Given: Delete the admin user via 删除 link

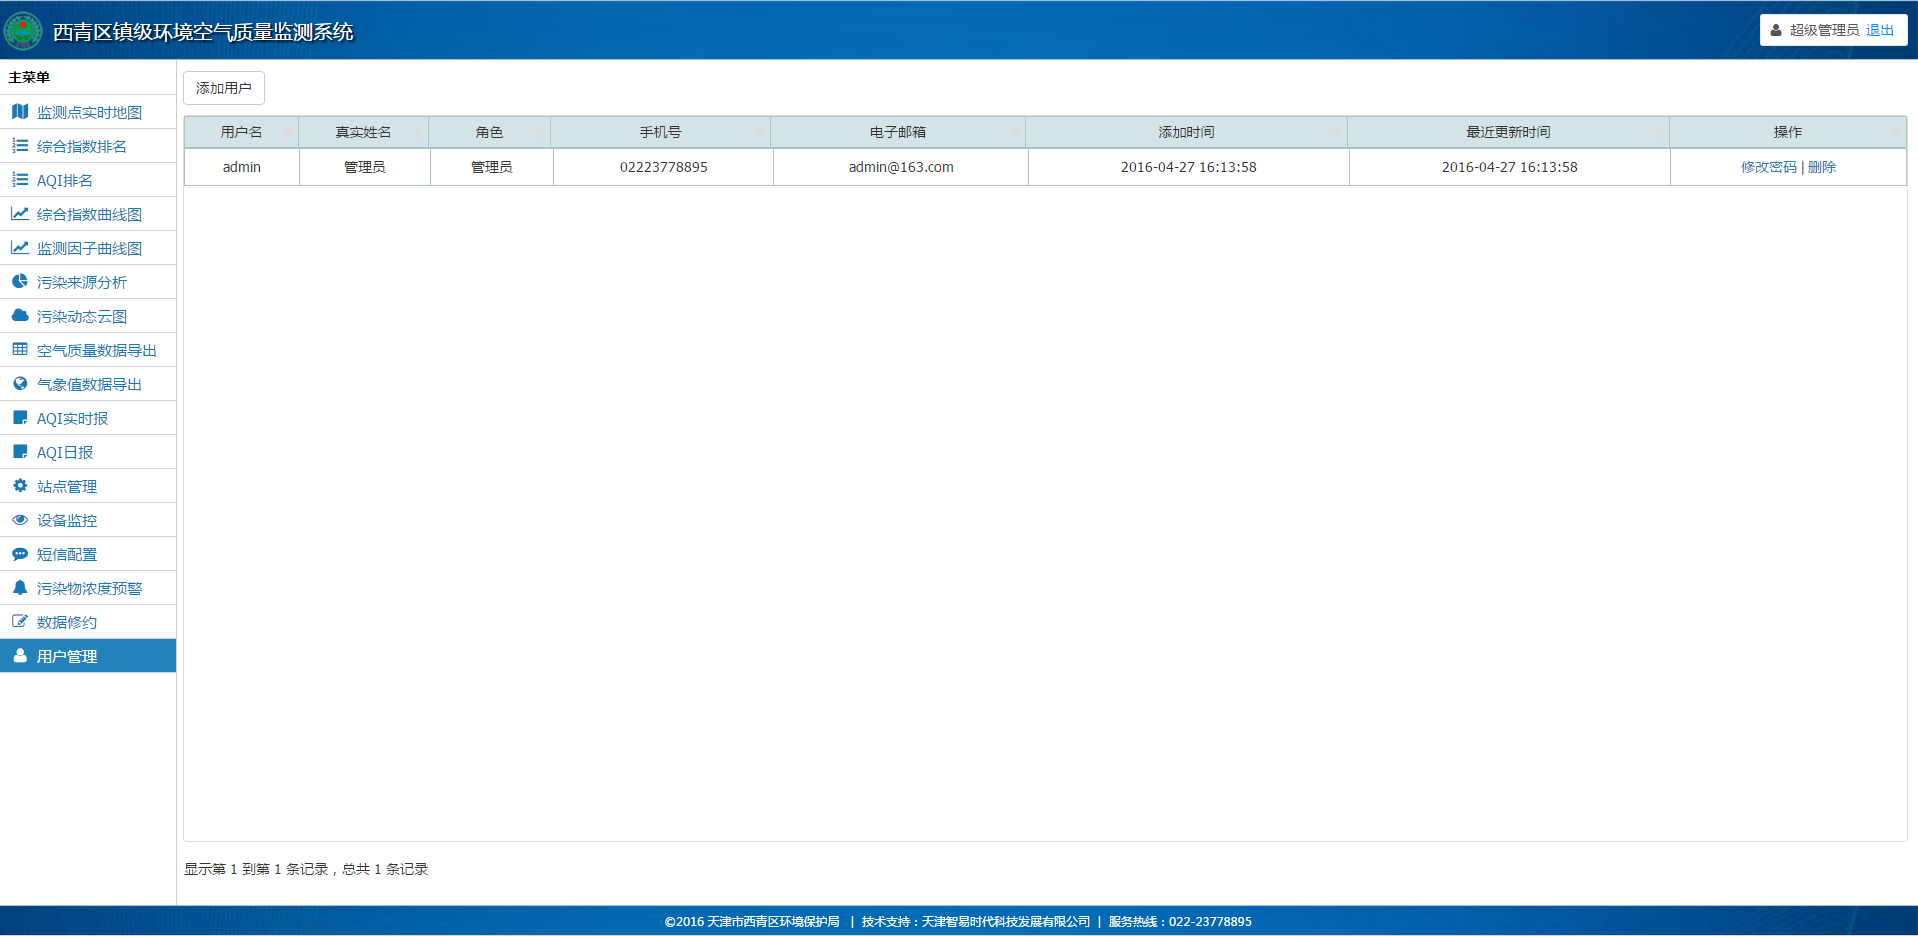Looking at the screenshot, I should pos(1821,167).
